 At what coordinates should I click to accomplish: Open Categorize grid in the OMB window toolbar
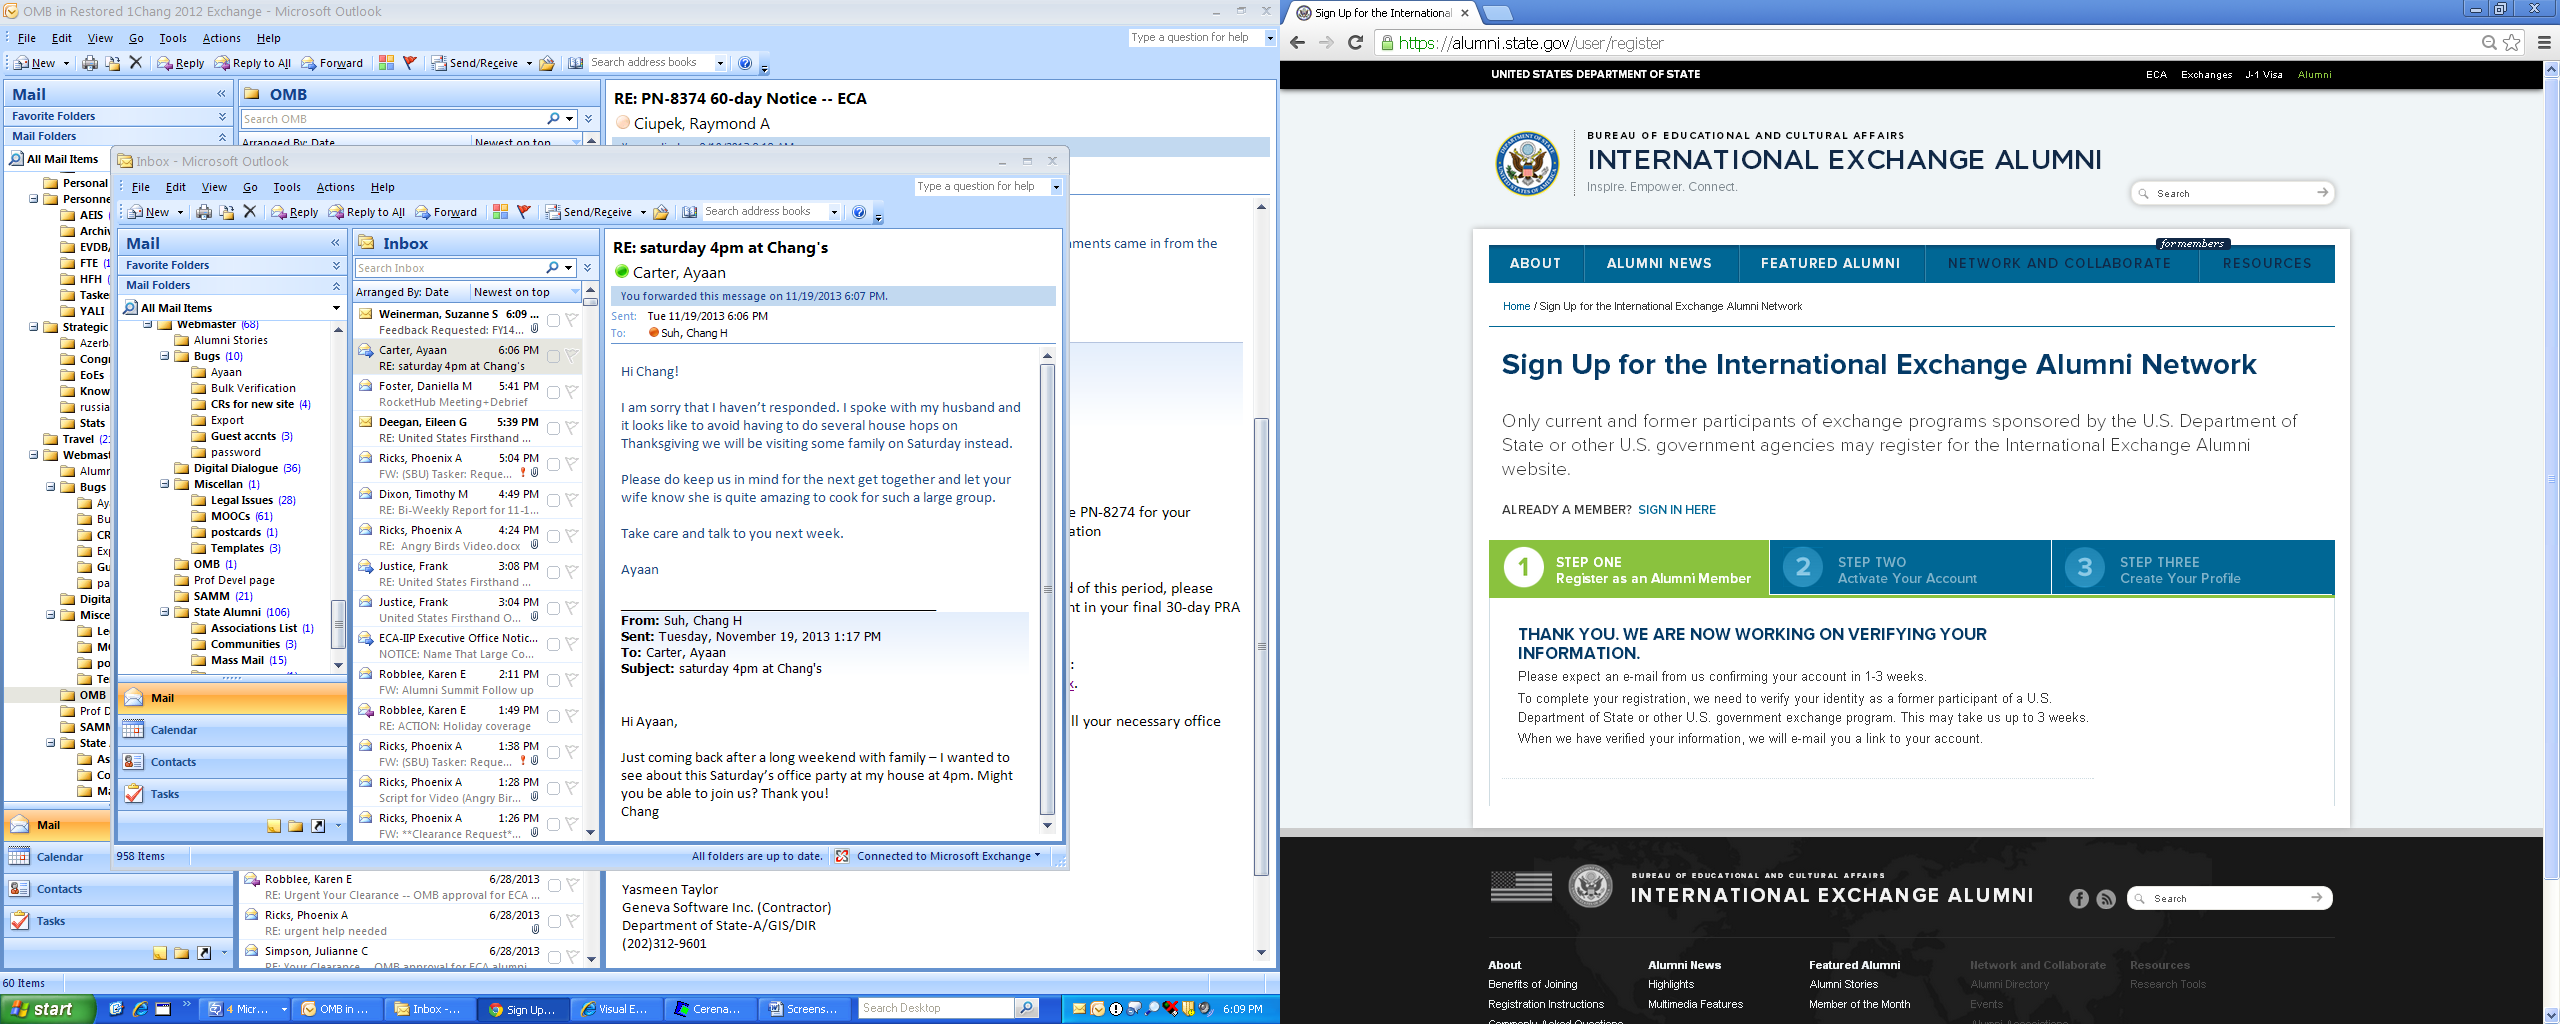pyautogui.click(x=386, y=63)
